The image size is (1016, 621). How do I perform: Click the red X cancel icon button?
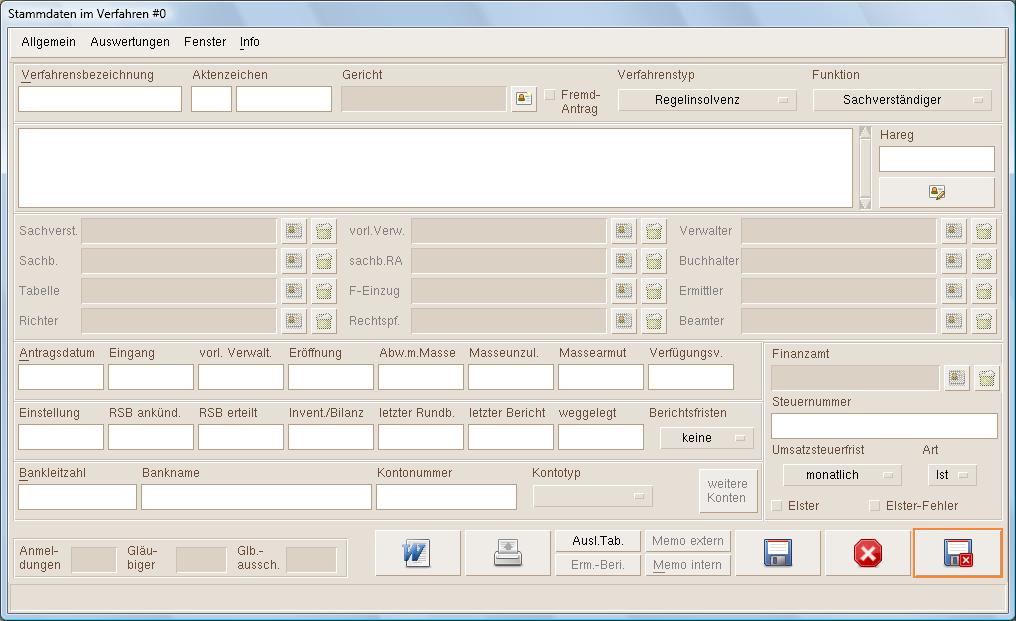868,553
